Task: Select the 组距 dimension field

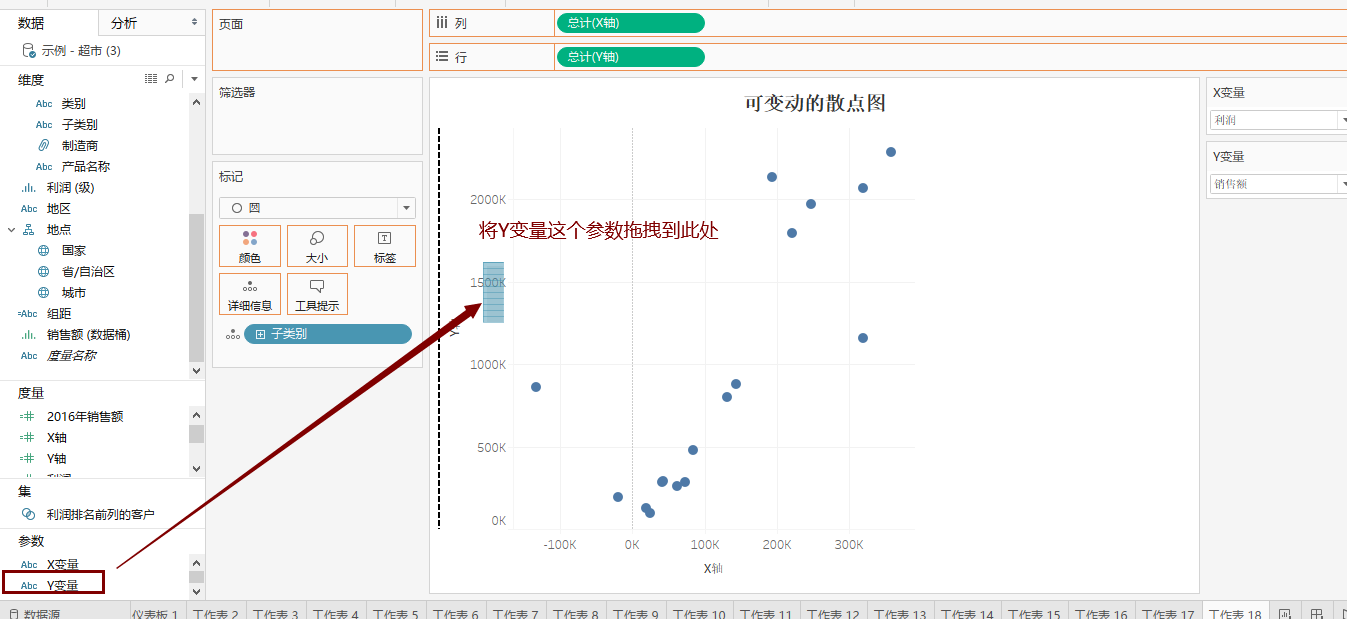Action: 59,314
